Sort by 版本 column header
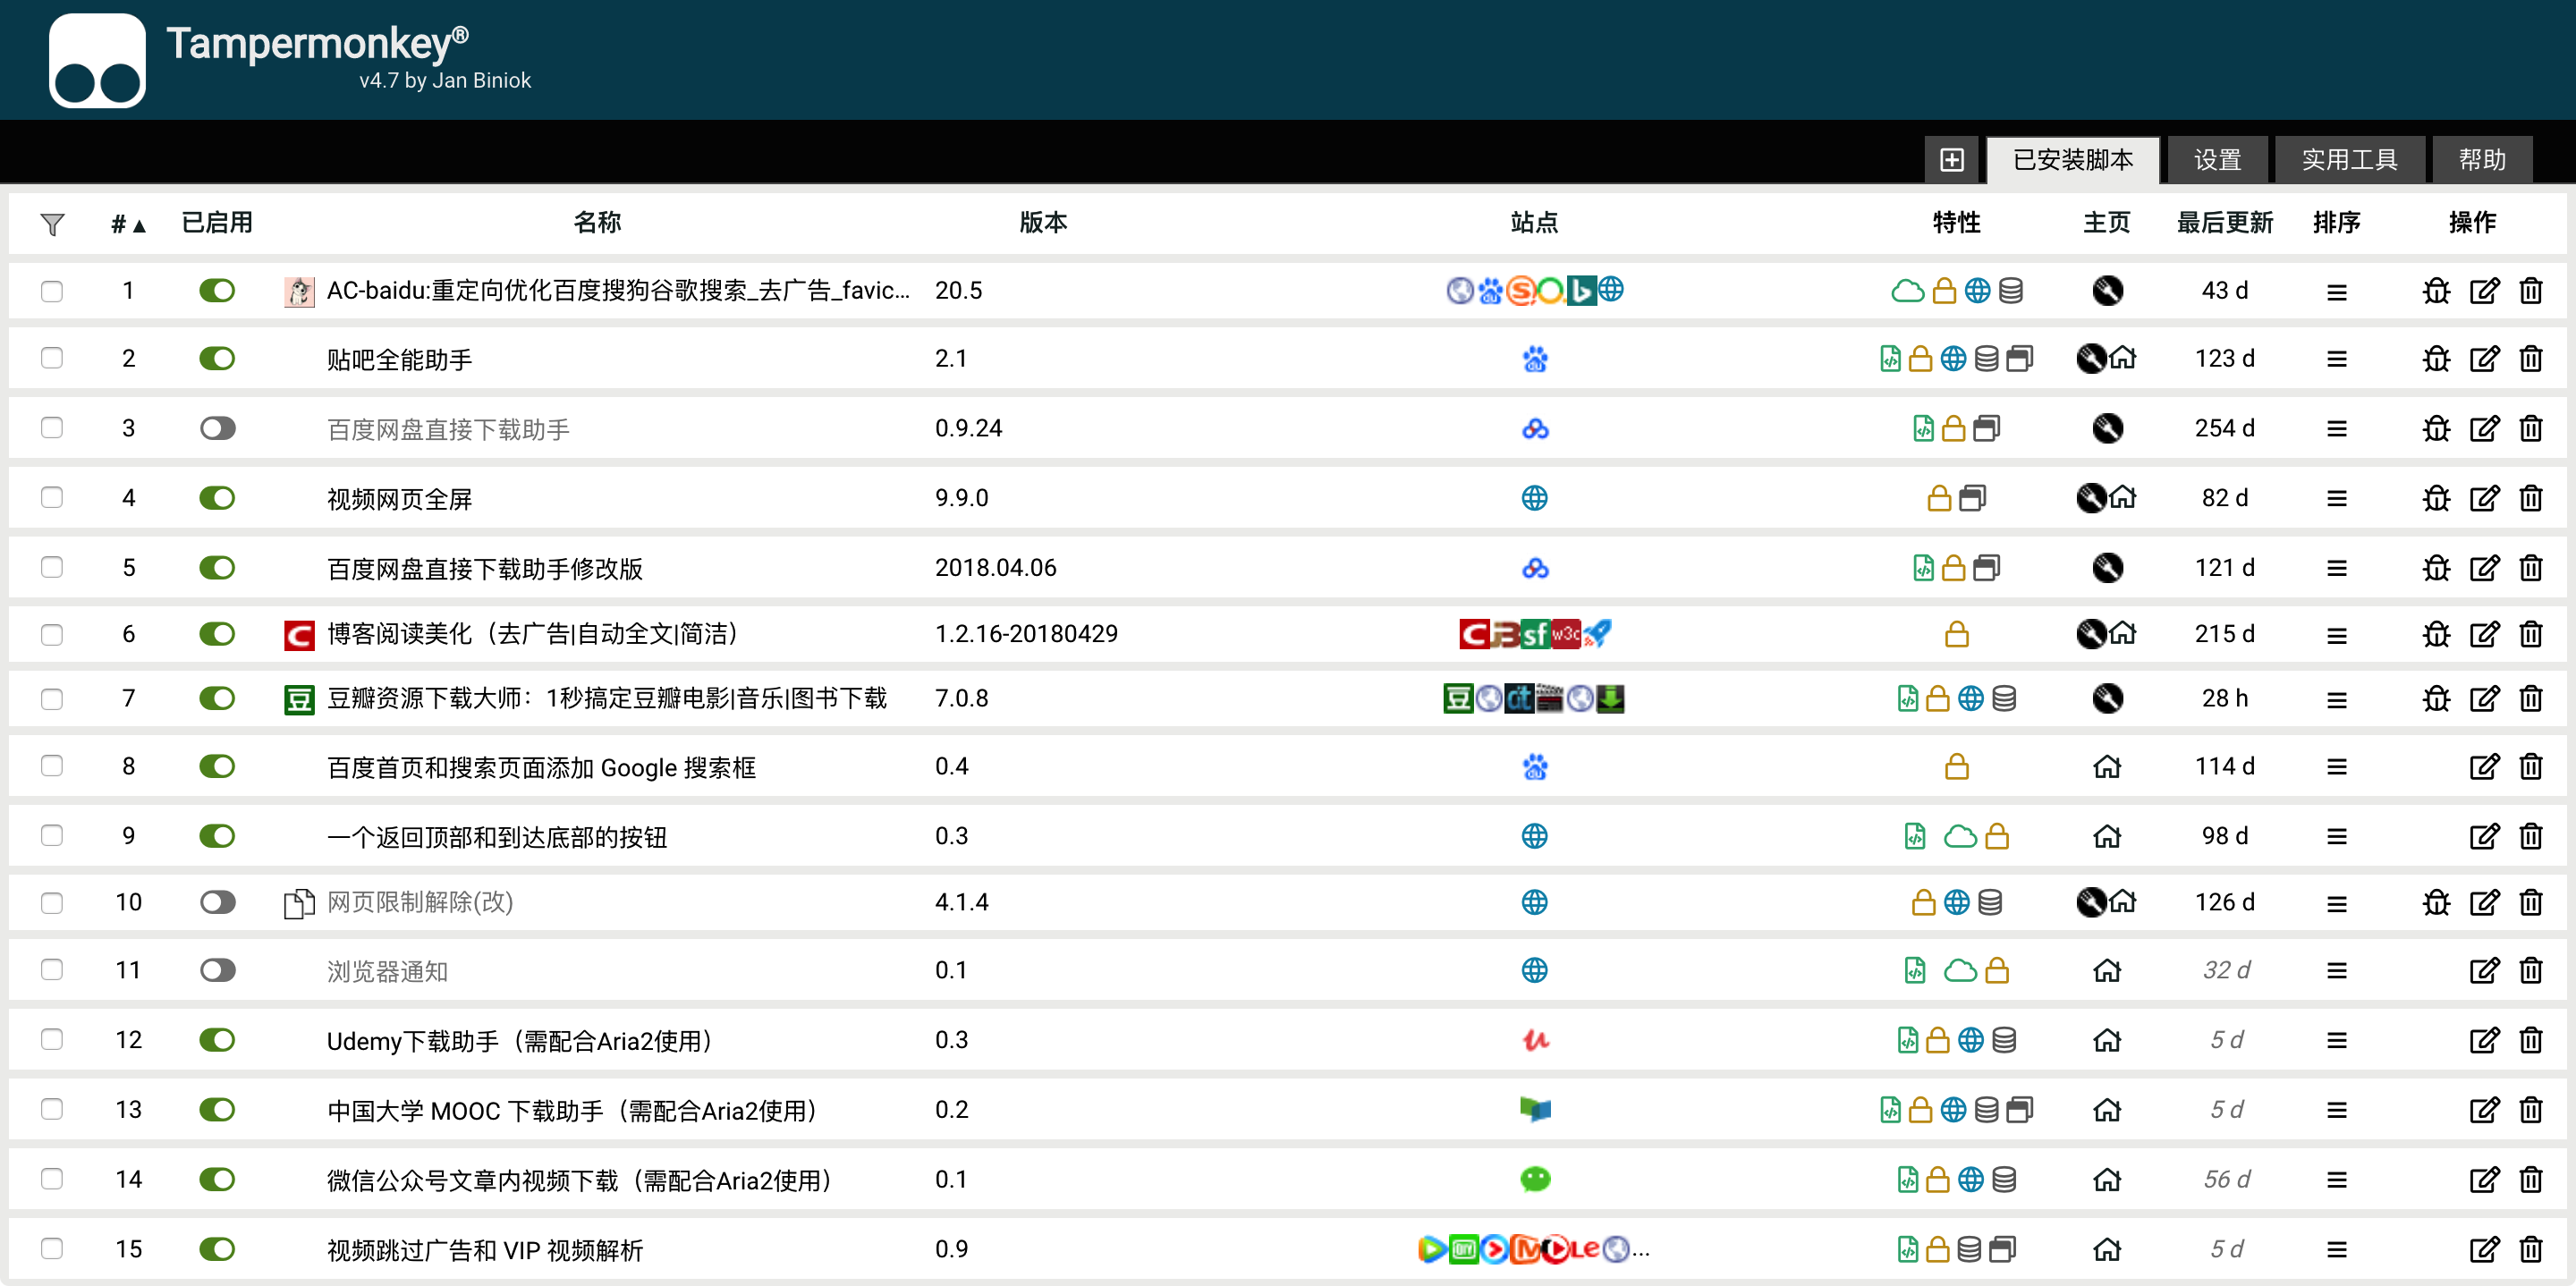The height and width of the screenshot is (1286, 2576). 1043,222
